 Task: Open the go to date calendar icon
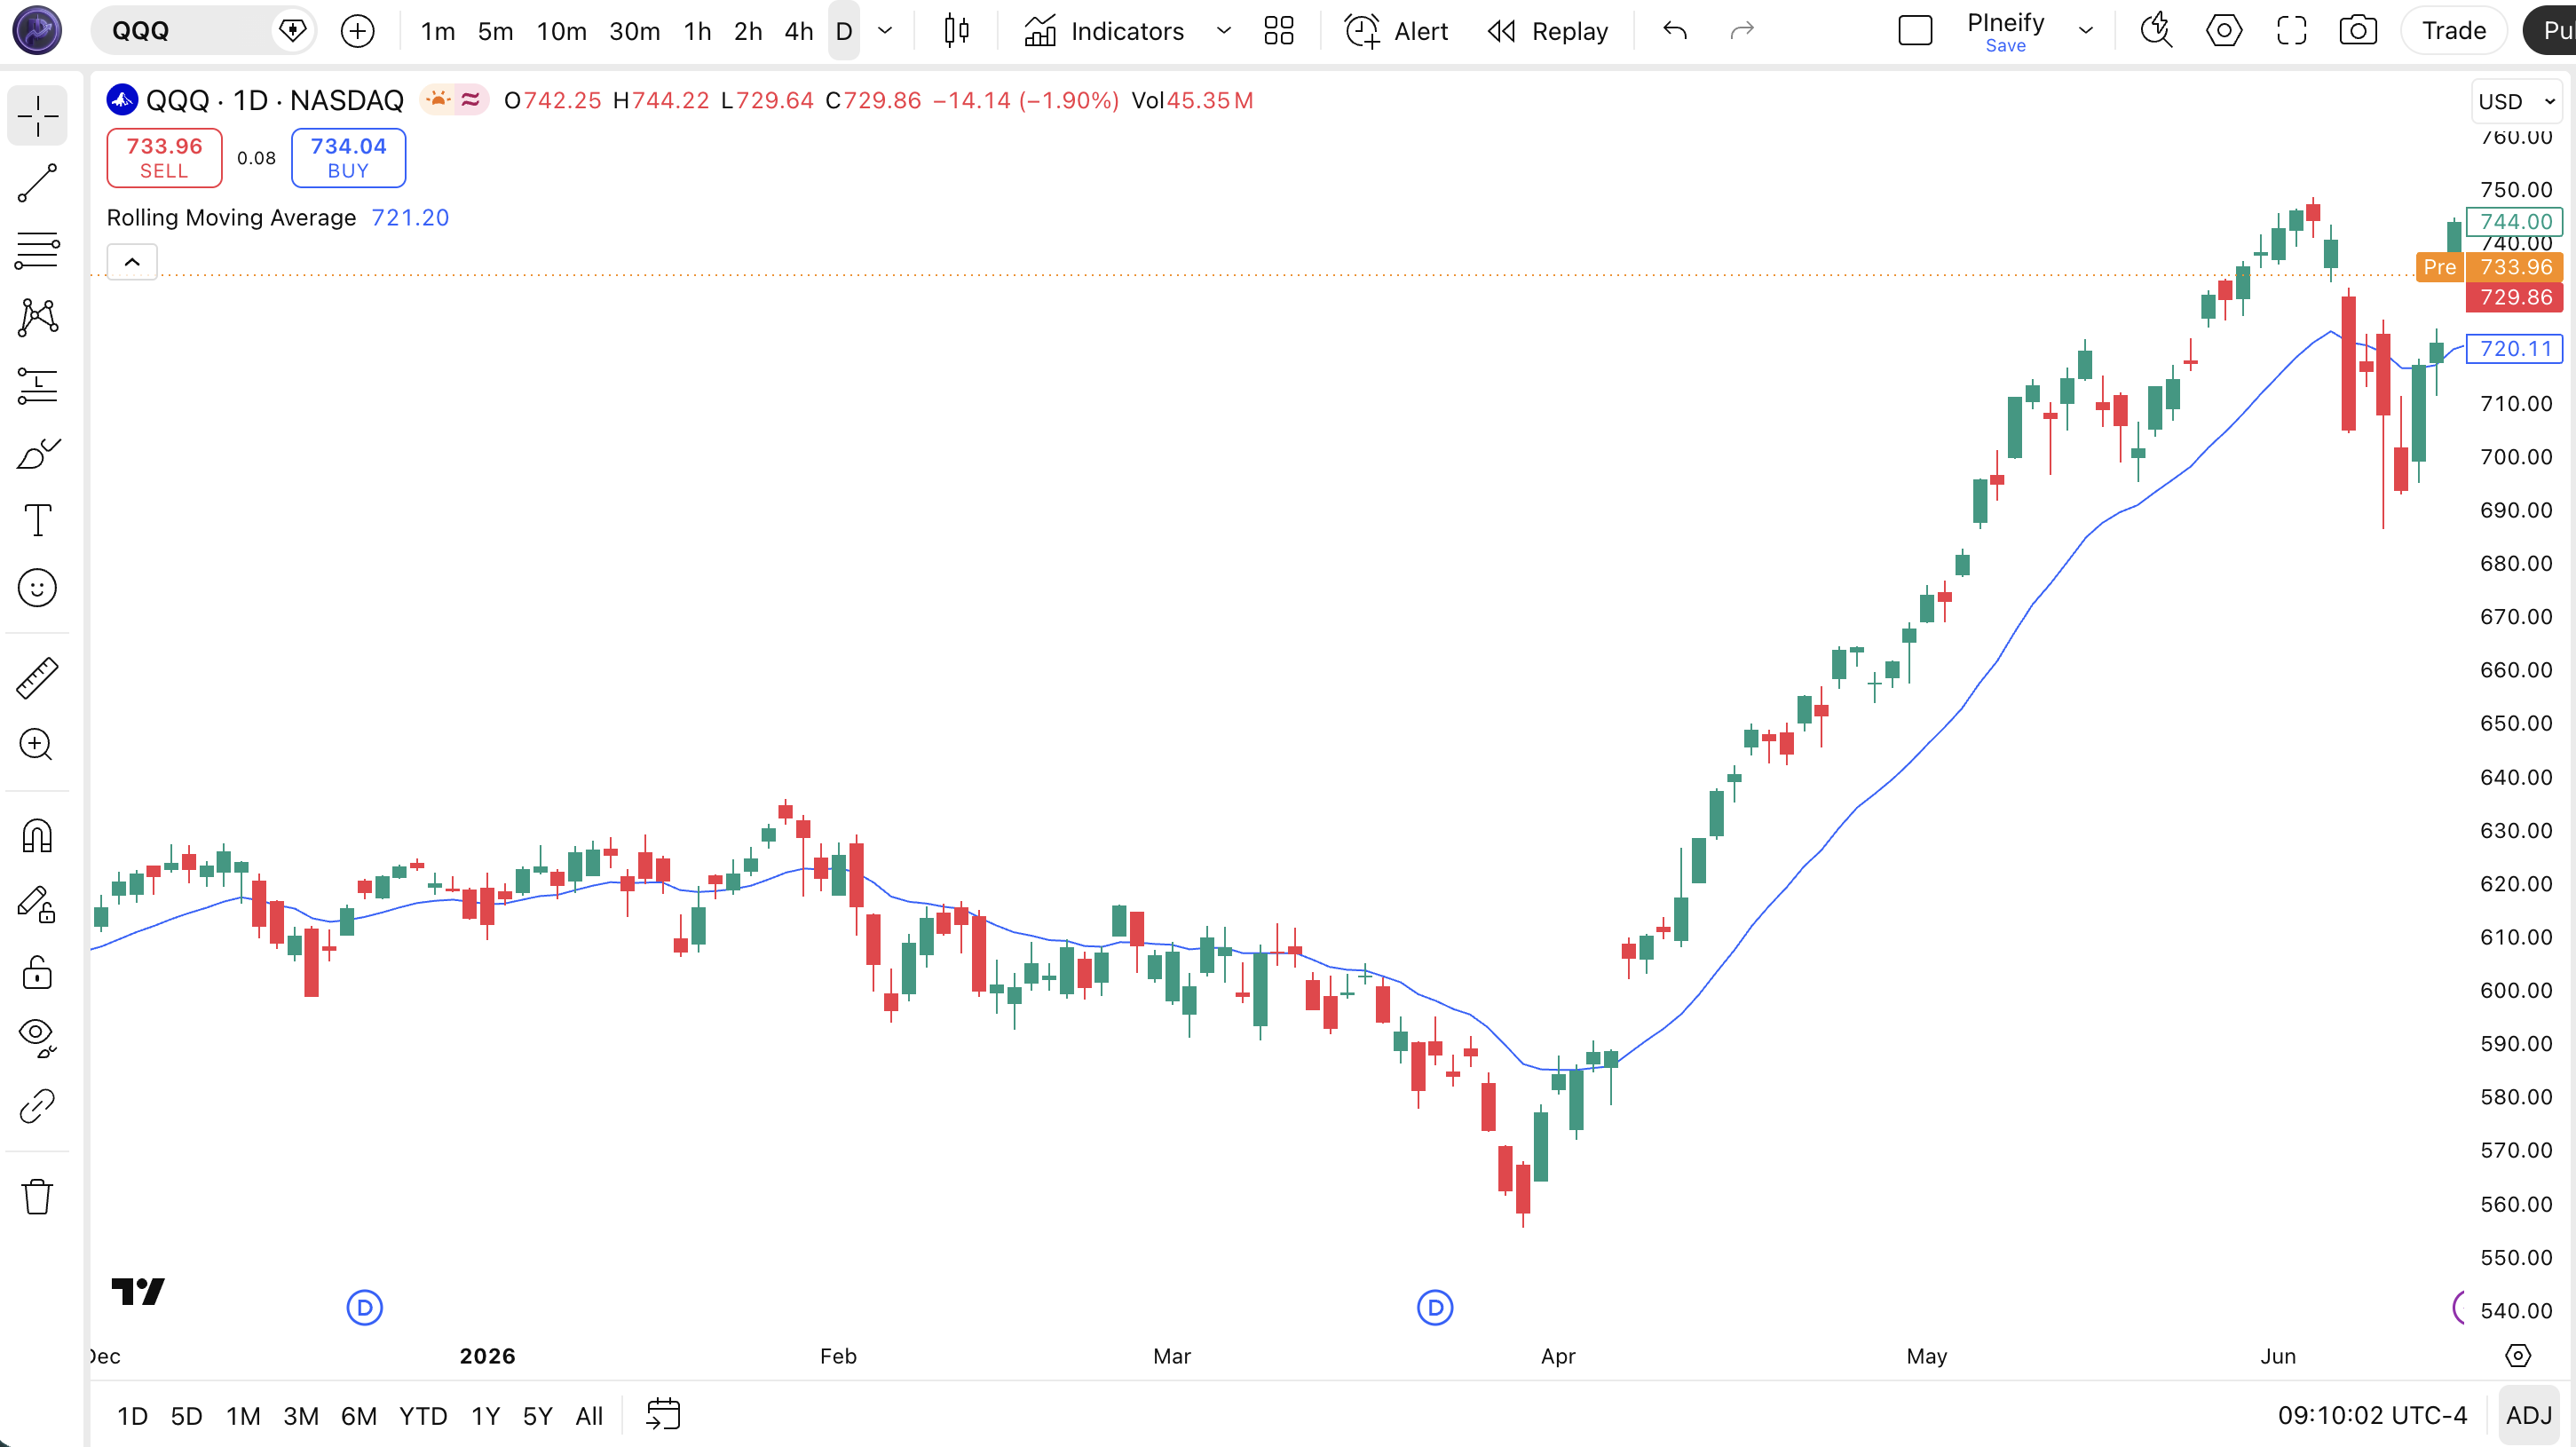click(663, 1415)
